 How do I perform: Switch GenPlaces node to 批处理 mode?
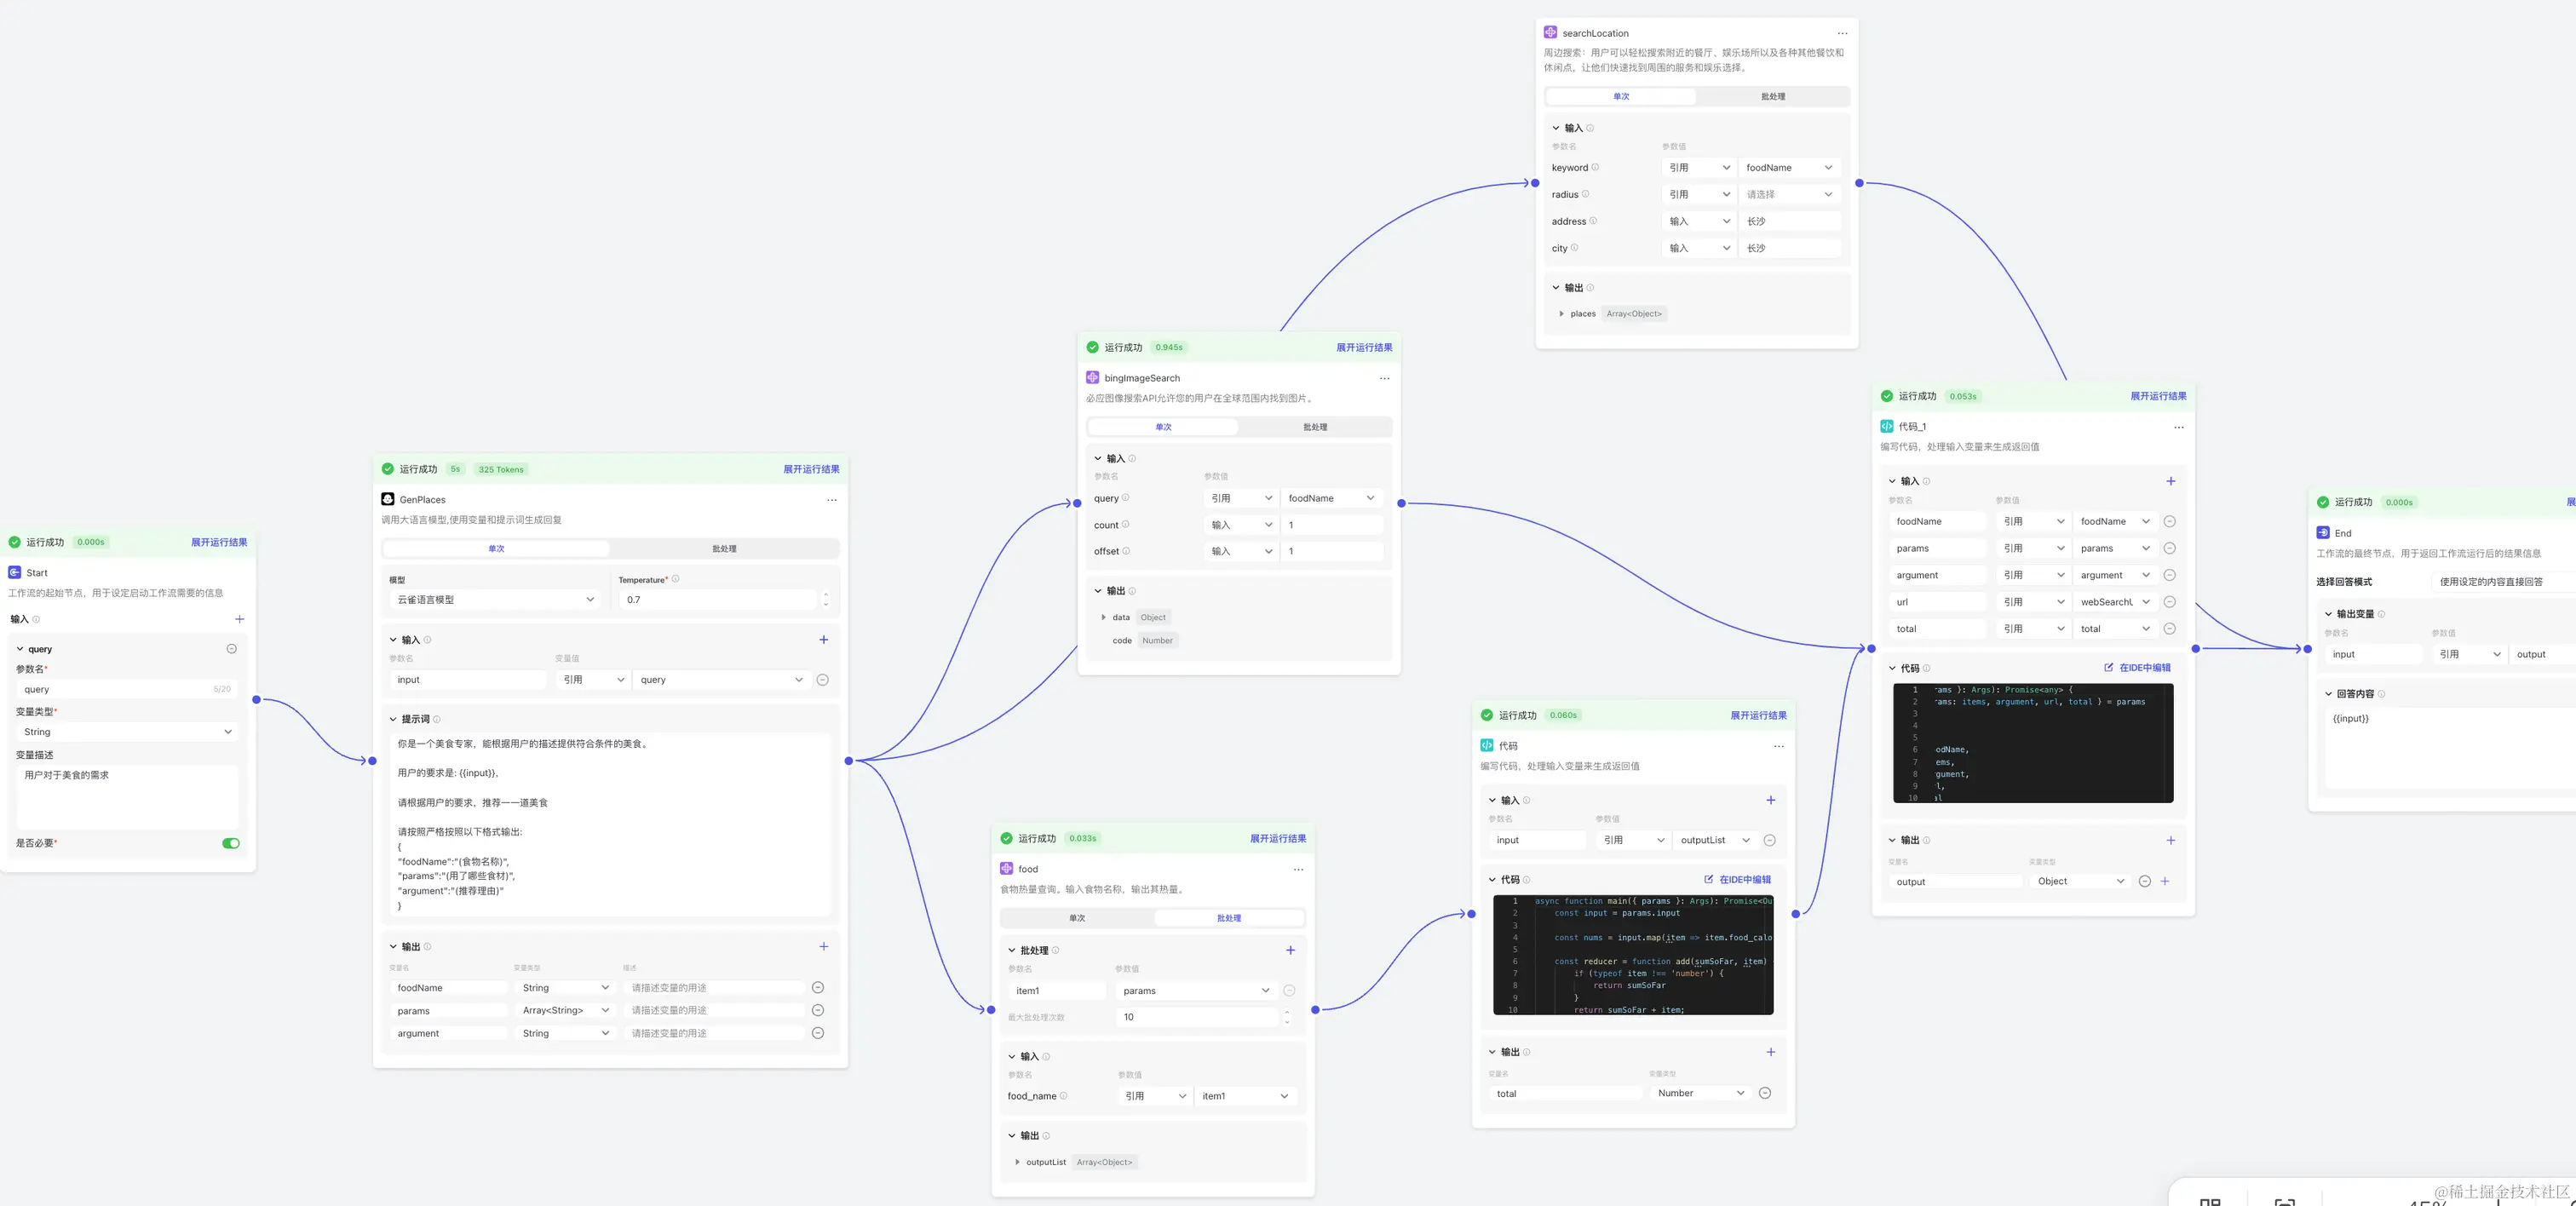click(x=724, y=549)
